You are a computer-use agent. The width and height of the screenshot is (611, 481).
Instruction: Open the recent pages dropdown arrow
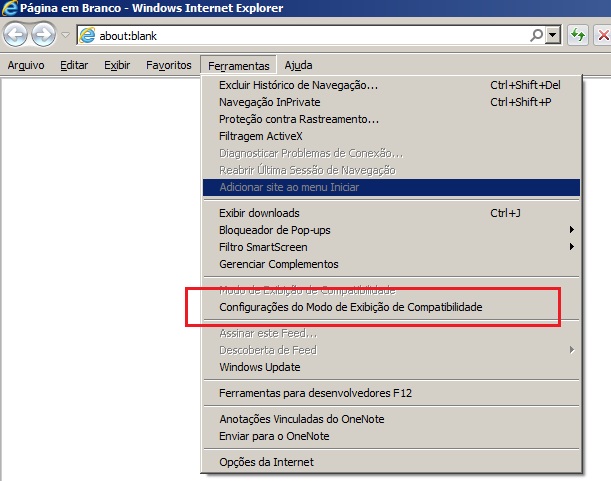pos(65,35)
